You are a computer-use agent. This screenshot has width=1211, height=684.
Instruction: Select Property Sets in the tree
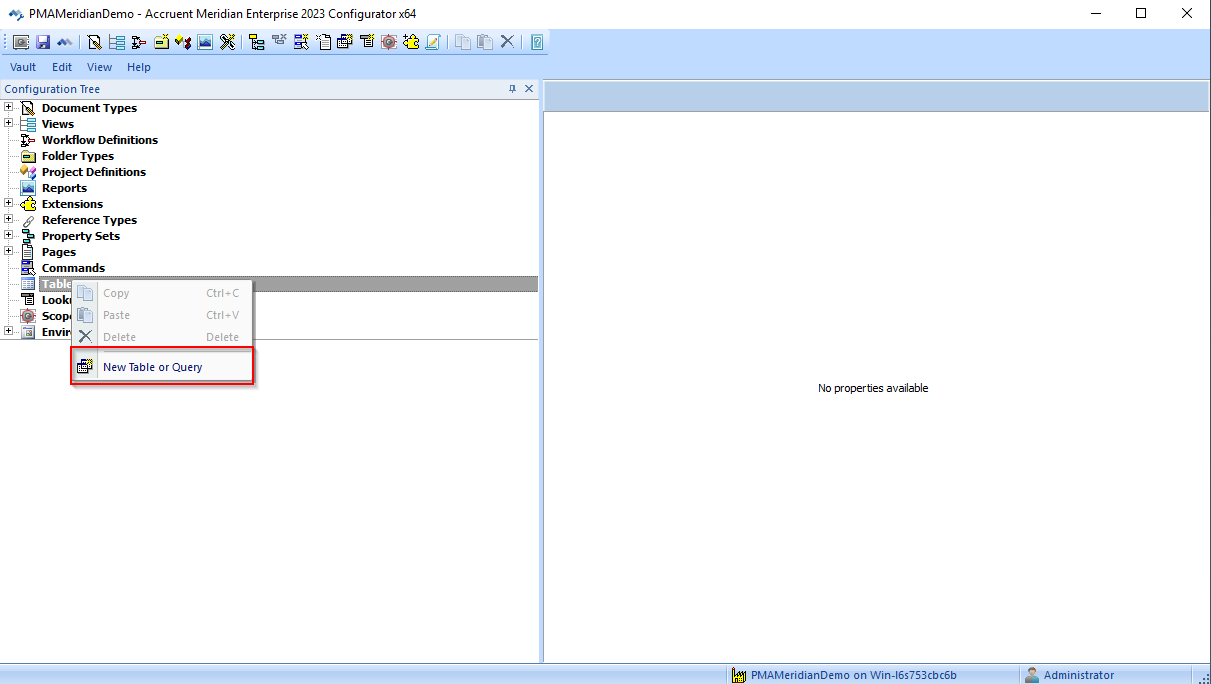[x=81, y=236]
